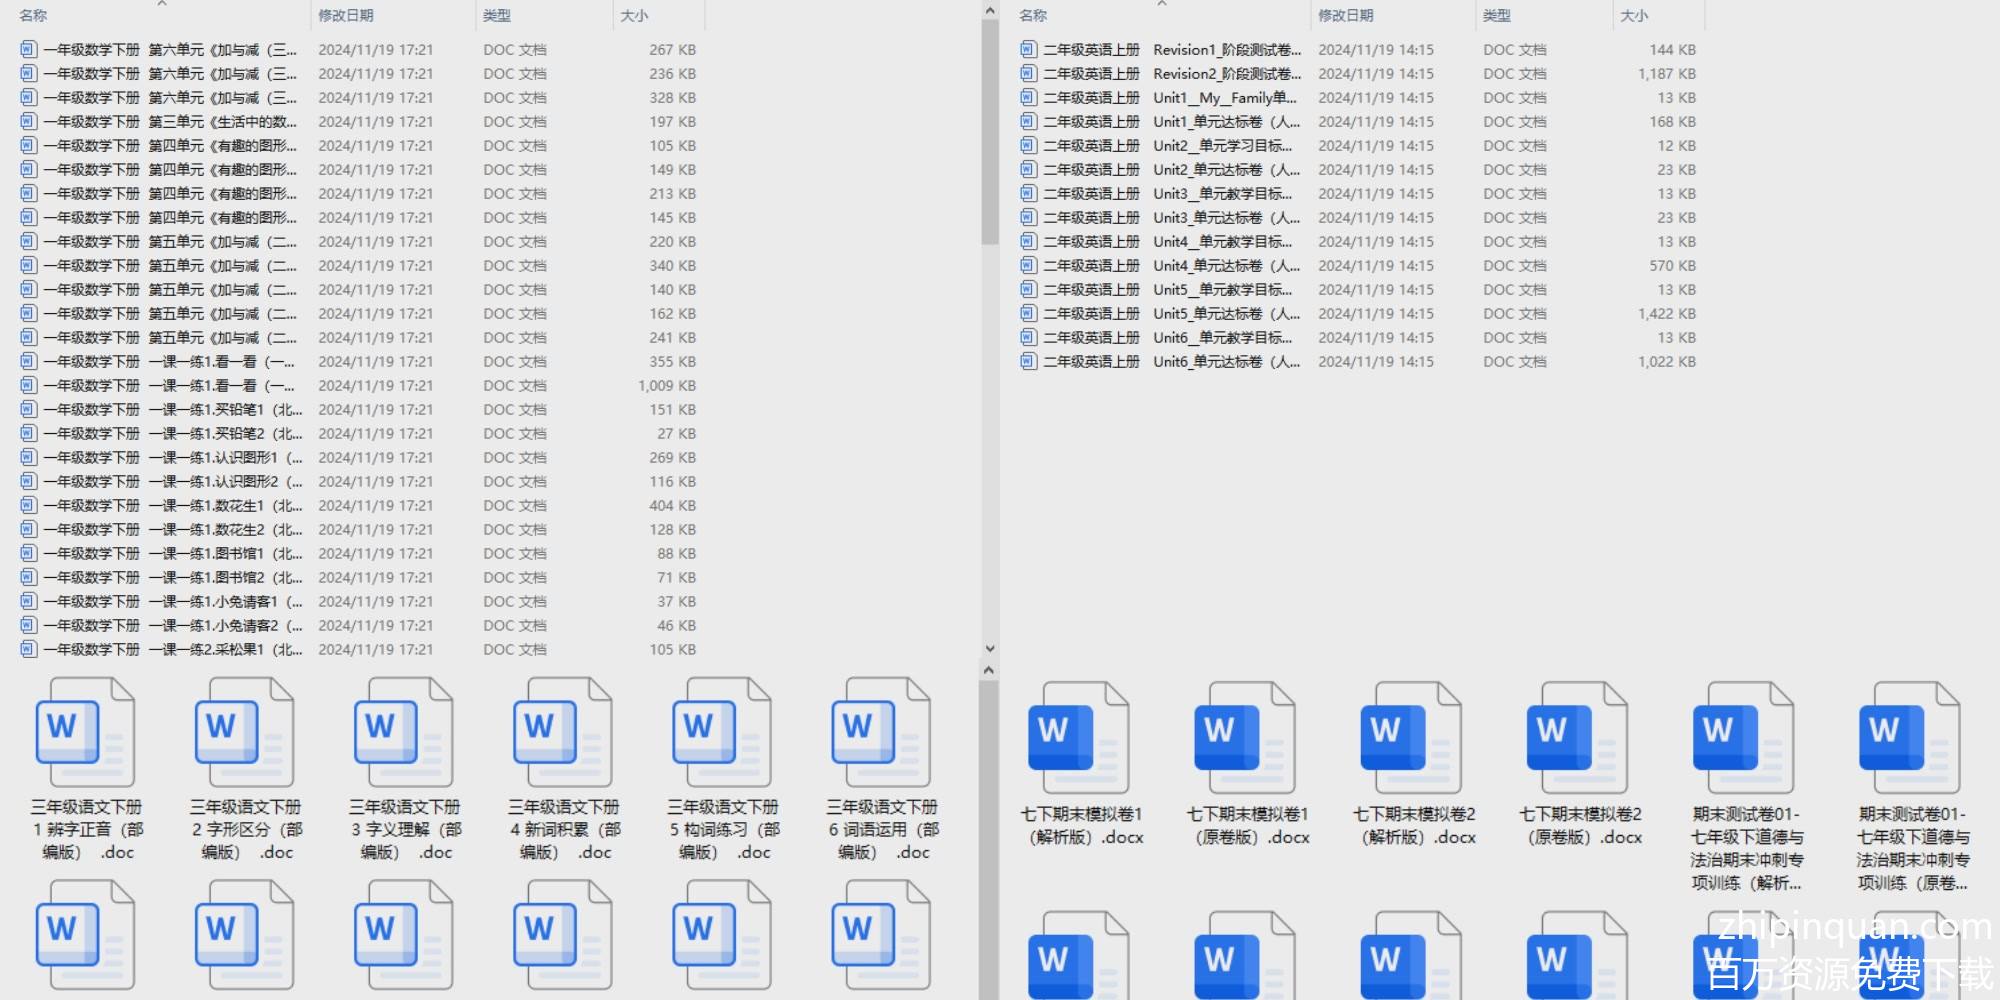Click scroll-down arrow of 一年级数学 file list
Viewport: 2000px width, 1000px height.
pos(990,649)
